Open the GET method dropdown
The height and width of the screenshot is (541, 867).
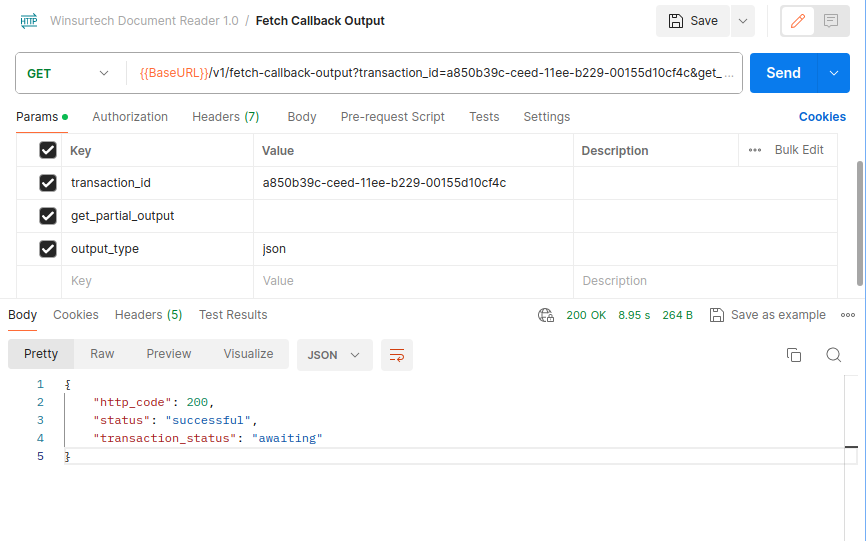(68, 73)
